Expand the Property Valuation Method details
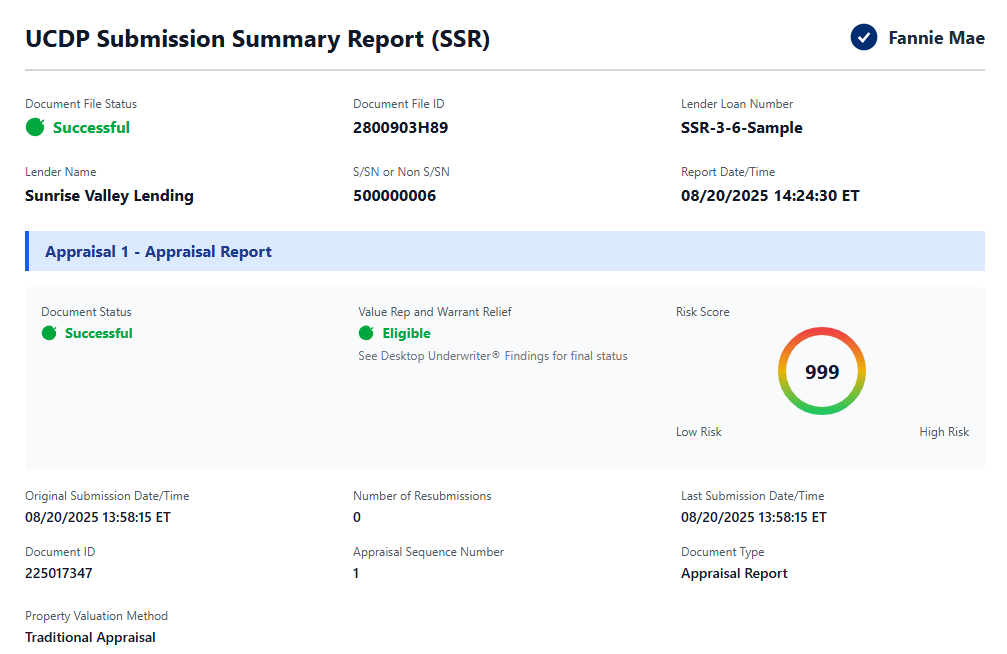Viewport: 1007px width, 654px height. tap(90, 637)
